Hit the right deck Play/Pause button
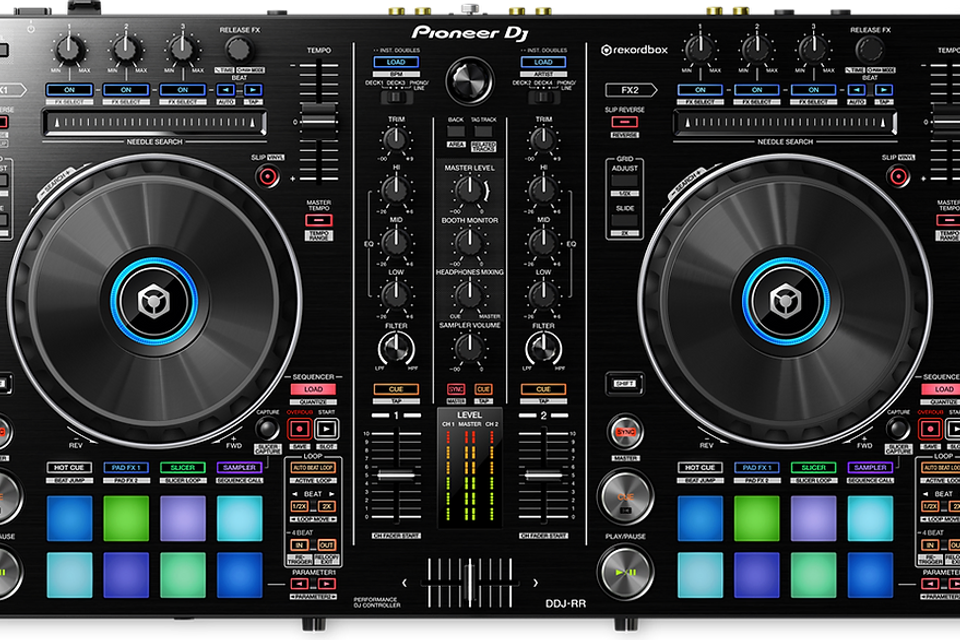 click(x=625, y=572)
